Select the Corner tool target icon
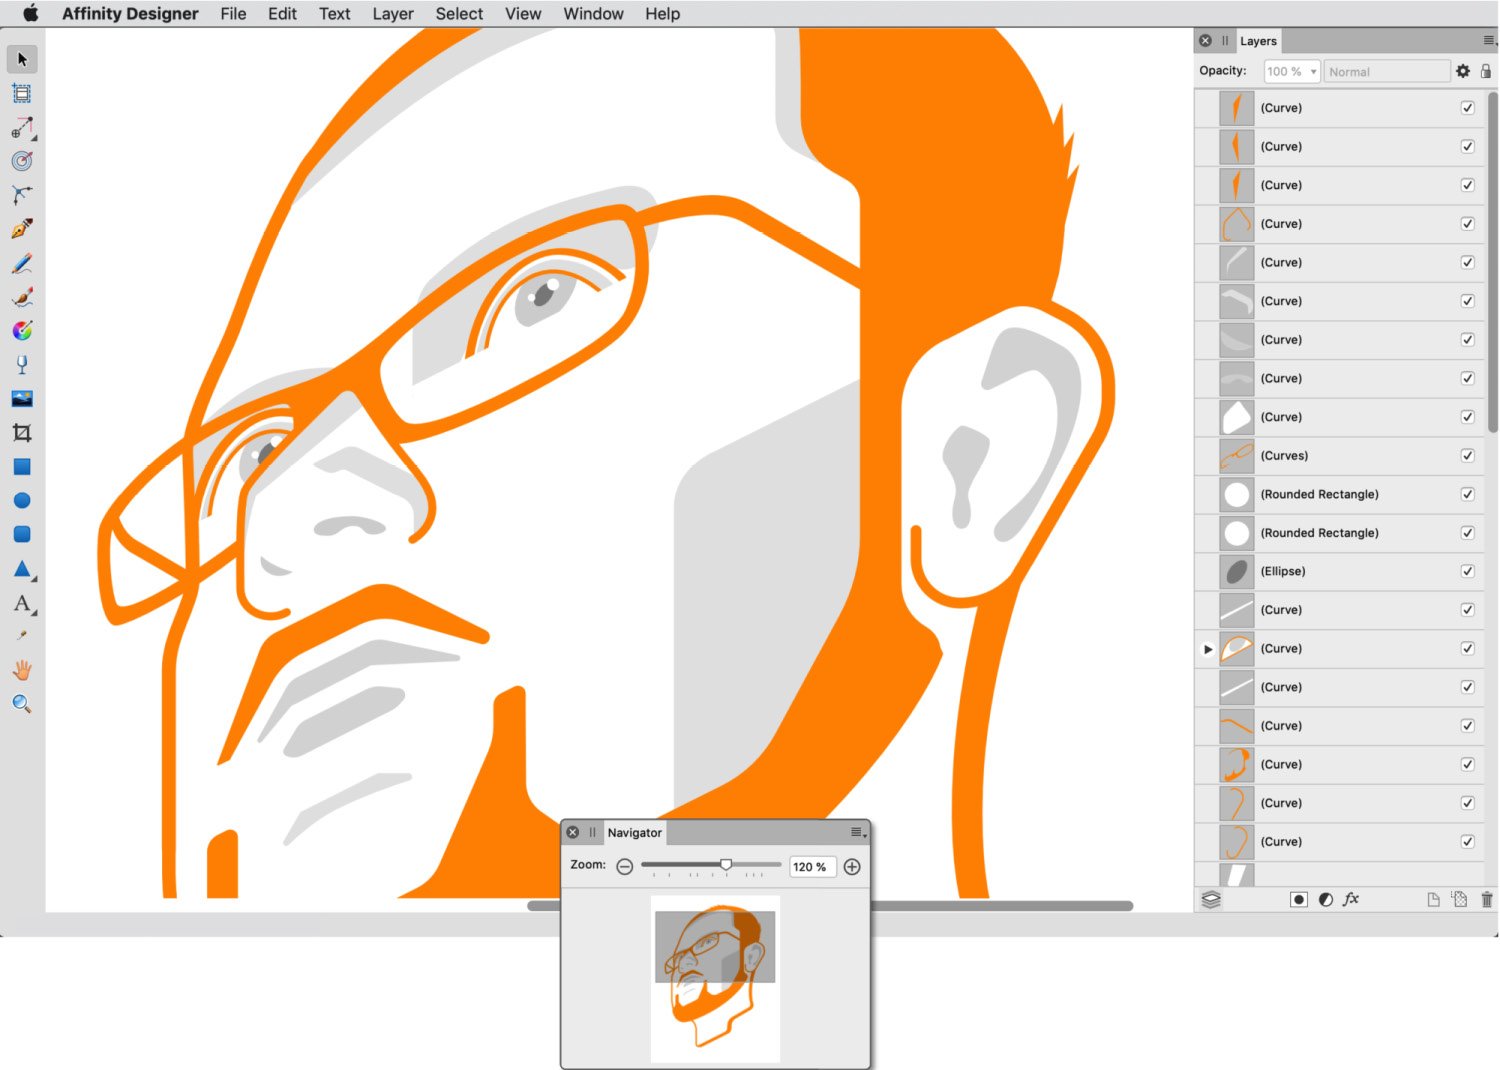 point(22,161)
